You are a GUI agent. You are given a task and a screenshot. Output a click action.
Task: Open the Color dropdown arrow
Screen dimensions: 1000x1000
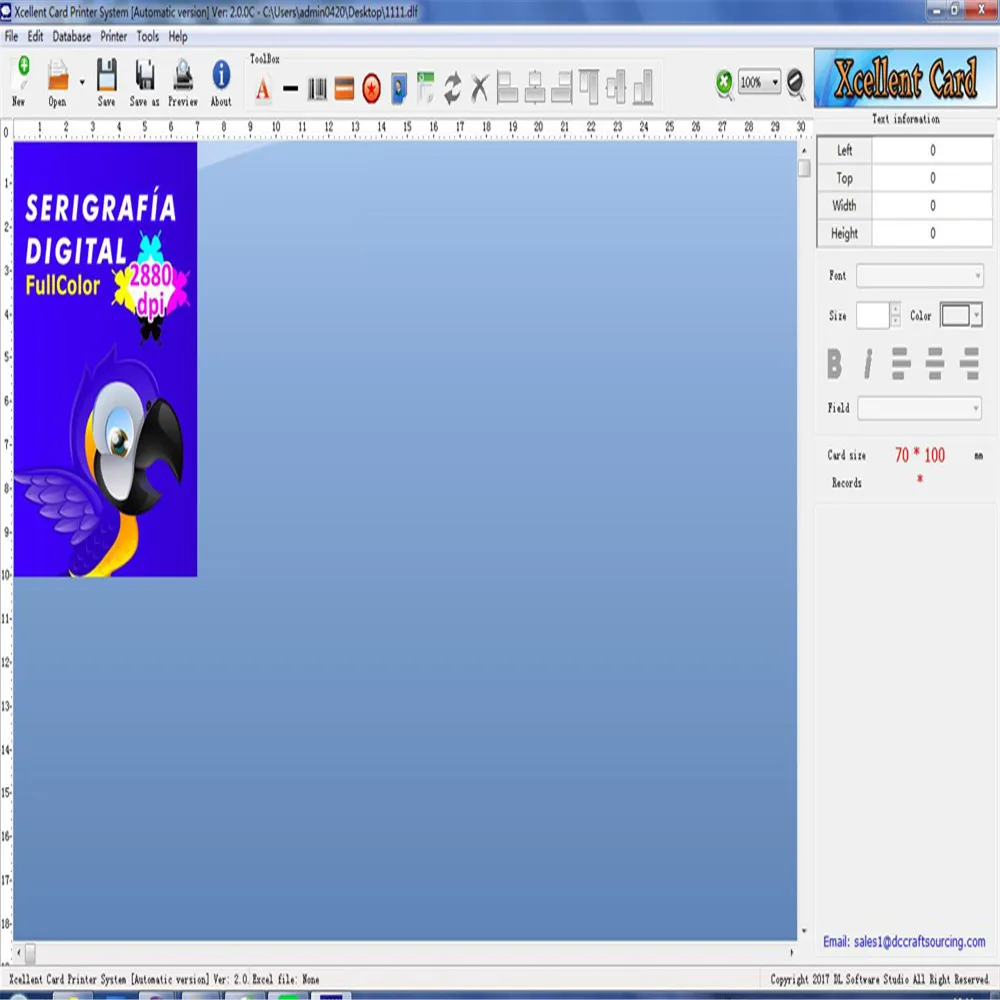(976, 315)
